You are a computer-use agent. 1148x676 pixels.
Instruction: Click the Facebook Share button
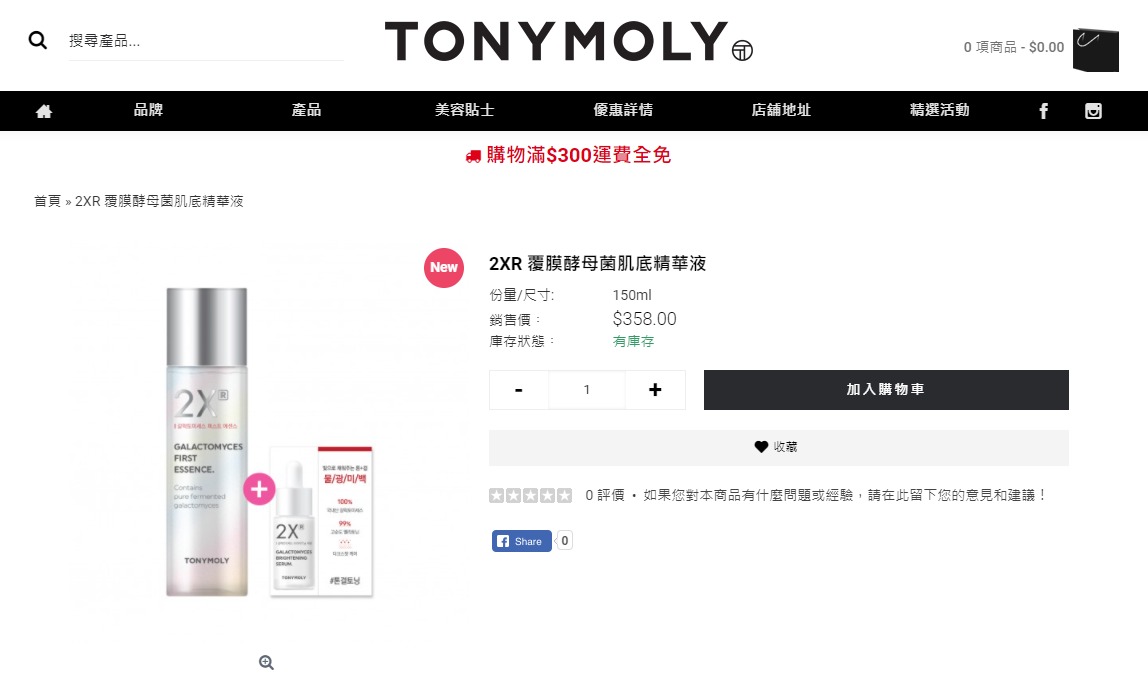pos(521,541)
